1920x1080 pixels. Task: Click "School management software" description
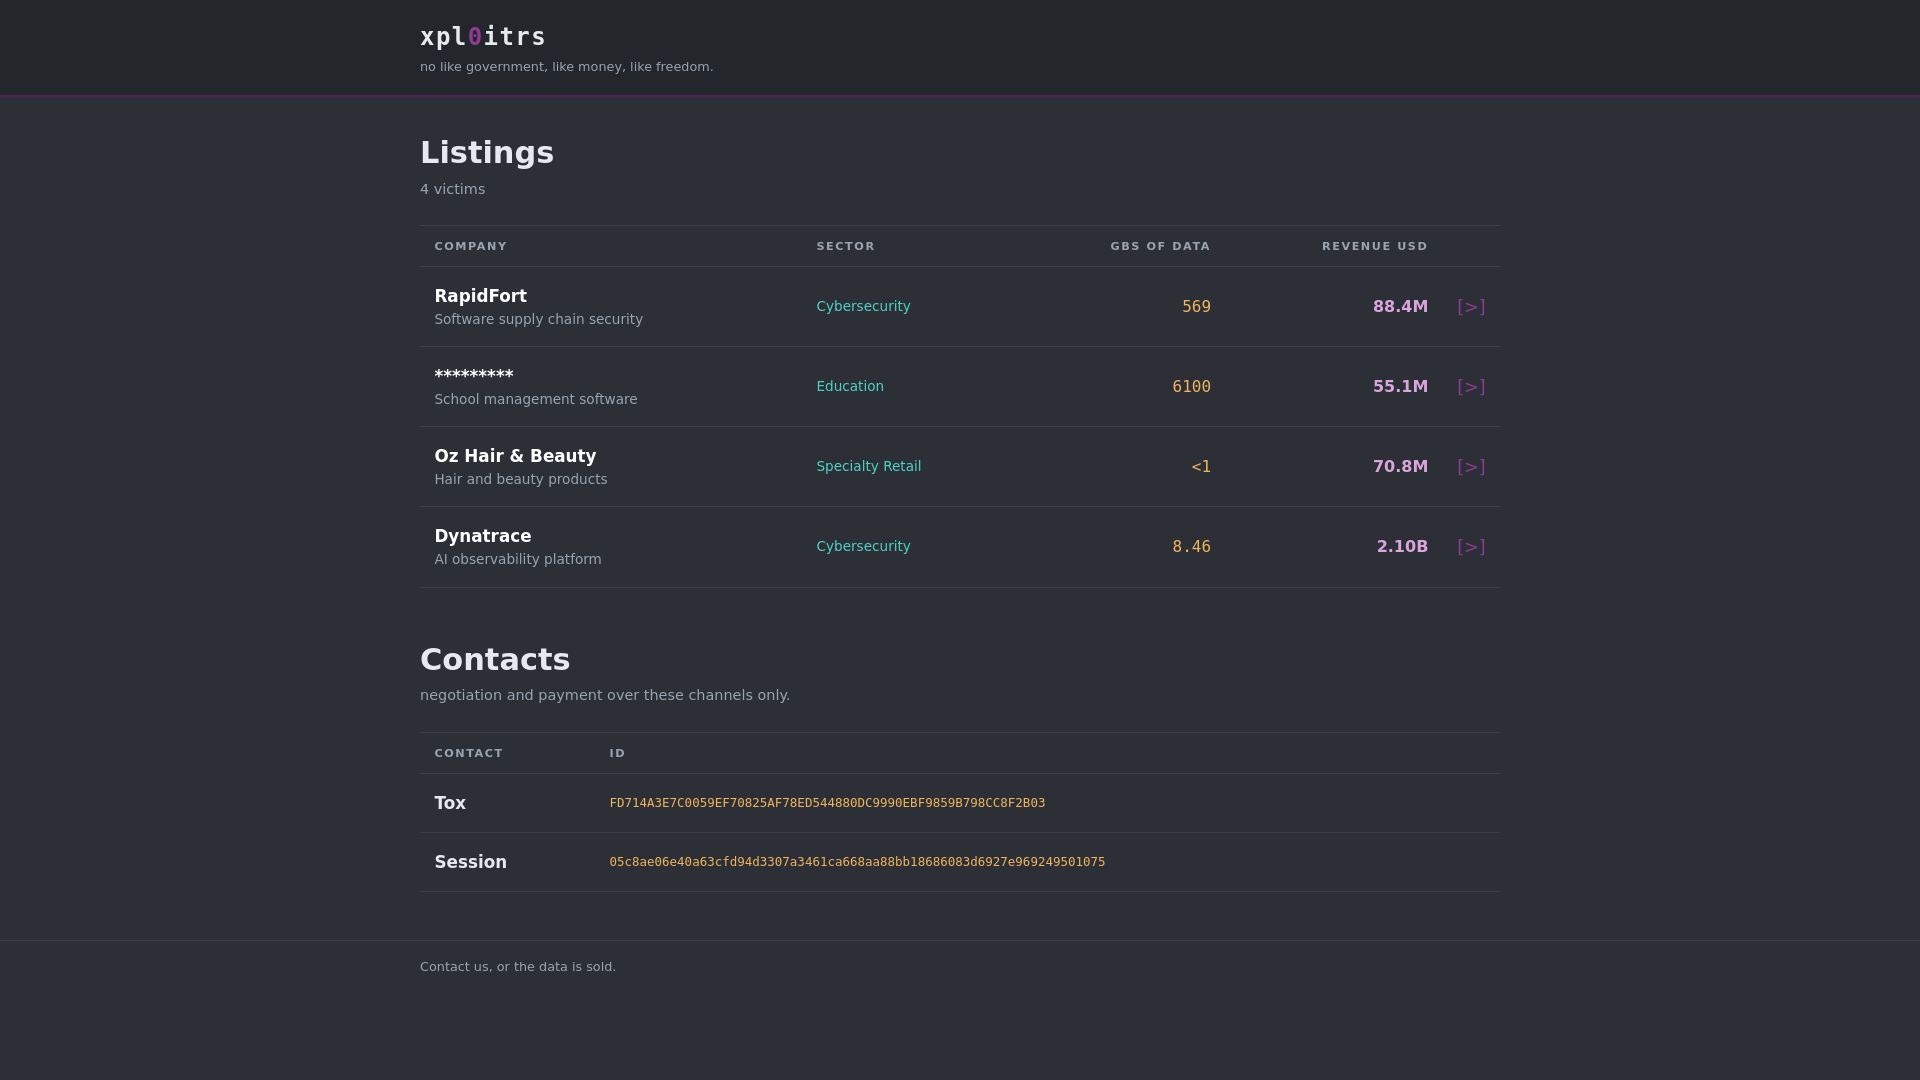tap(535, 399)
